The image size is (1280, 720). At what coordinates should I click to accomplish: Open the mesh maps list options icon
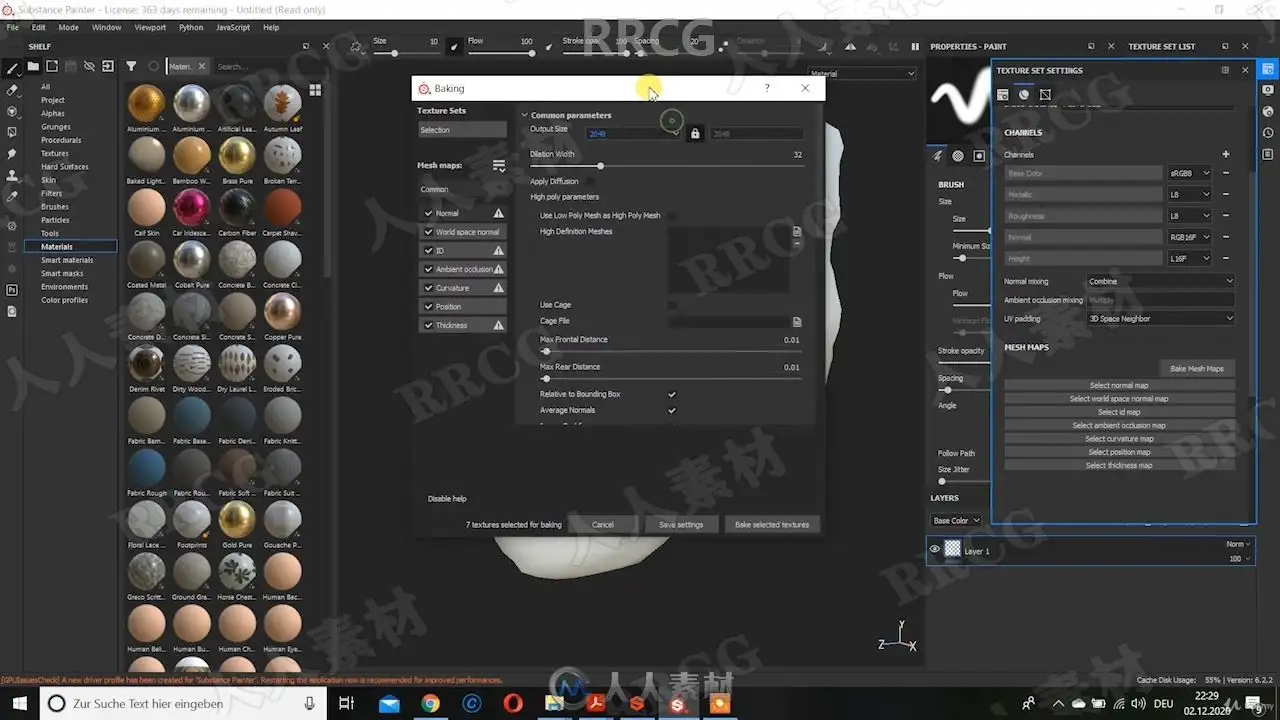pyautogui.click(x=499, y=165)
